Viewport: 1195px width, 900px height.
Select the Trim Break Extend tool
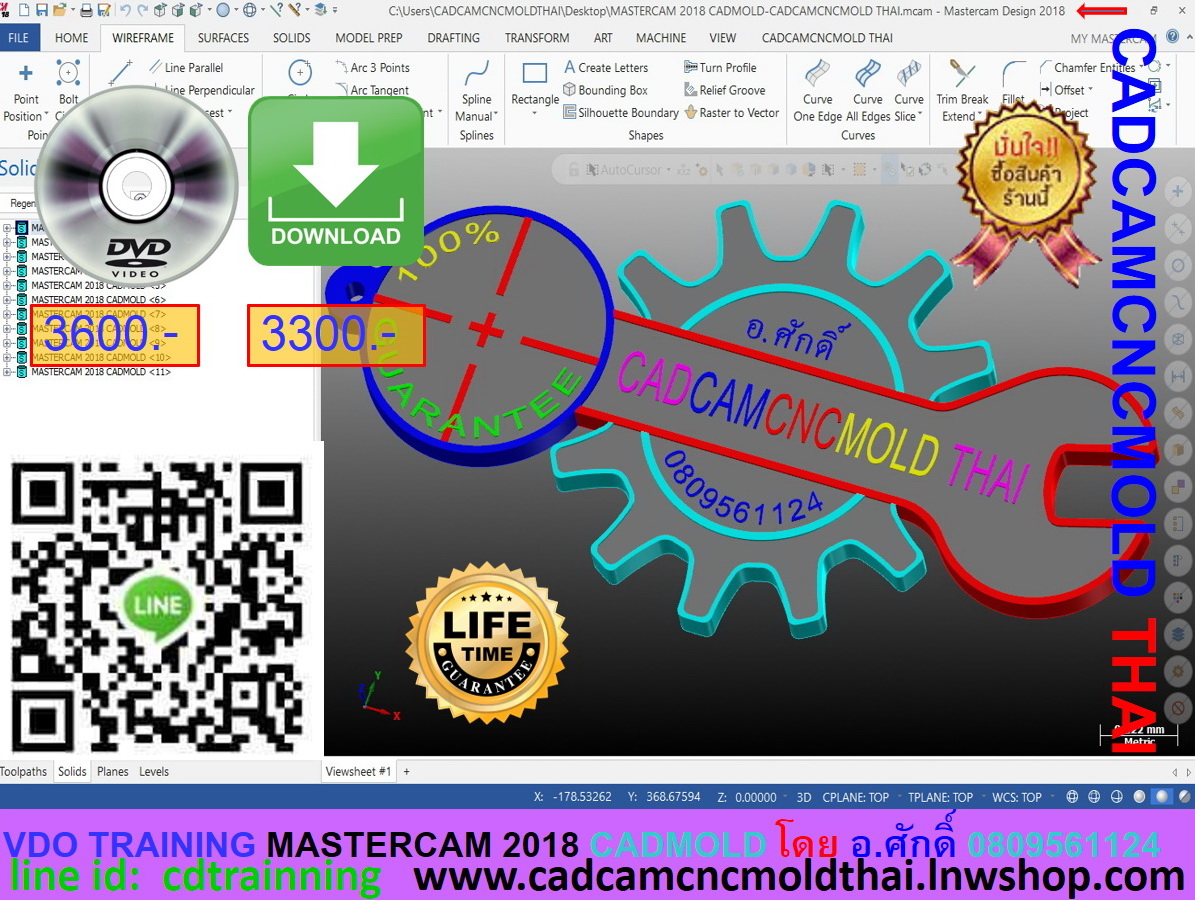coord(961,74)
